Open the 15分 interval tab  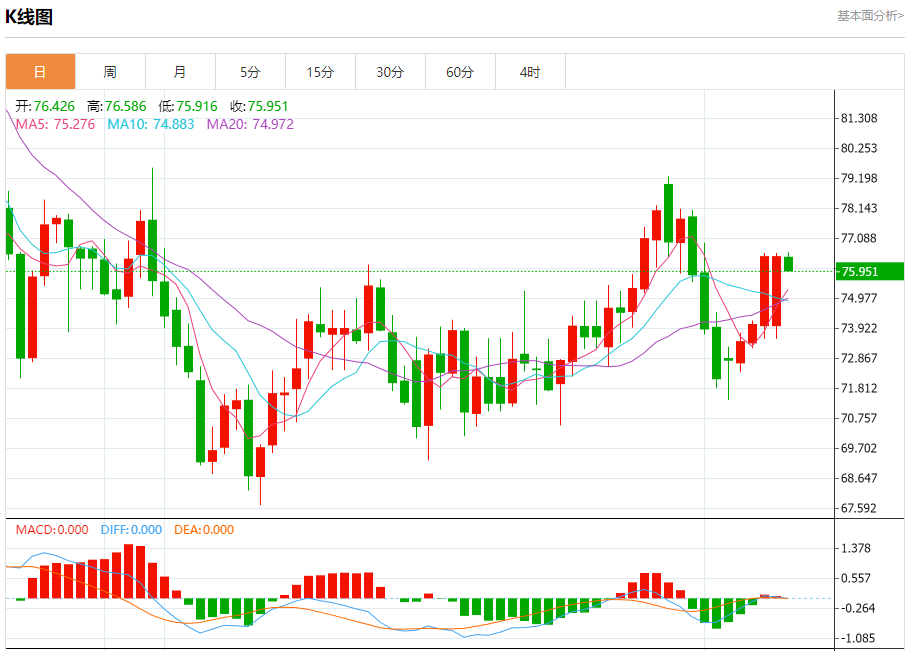click(x=320, y=71)
